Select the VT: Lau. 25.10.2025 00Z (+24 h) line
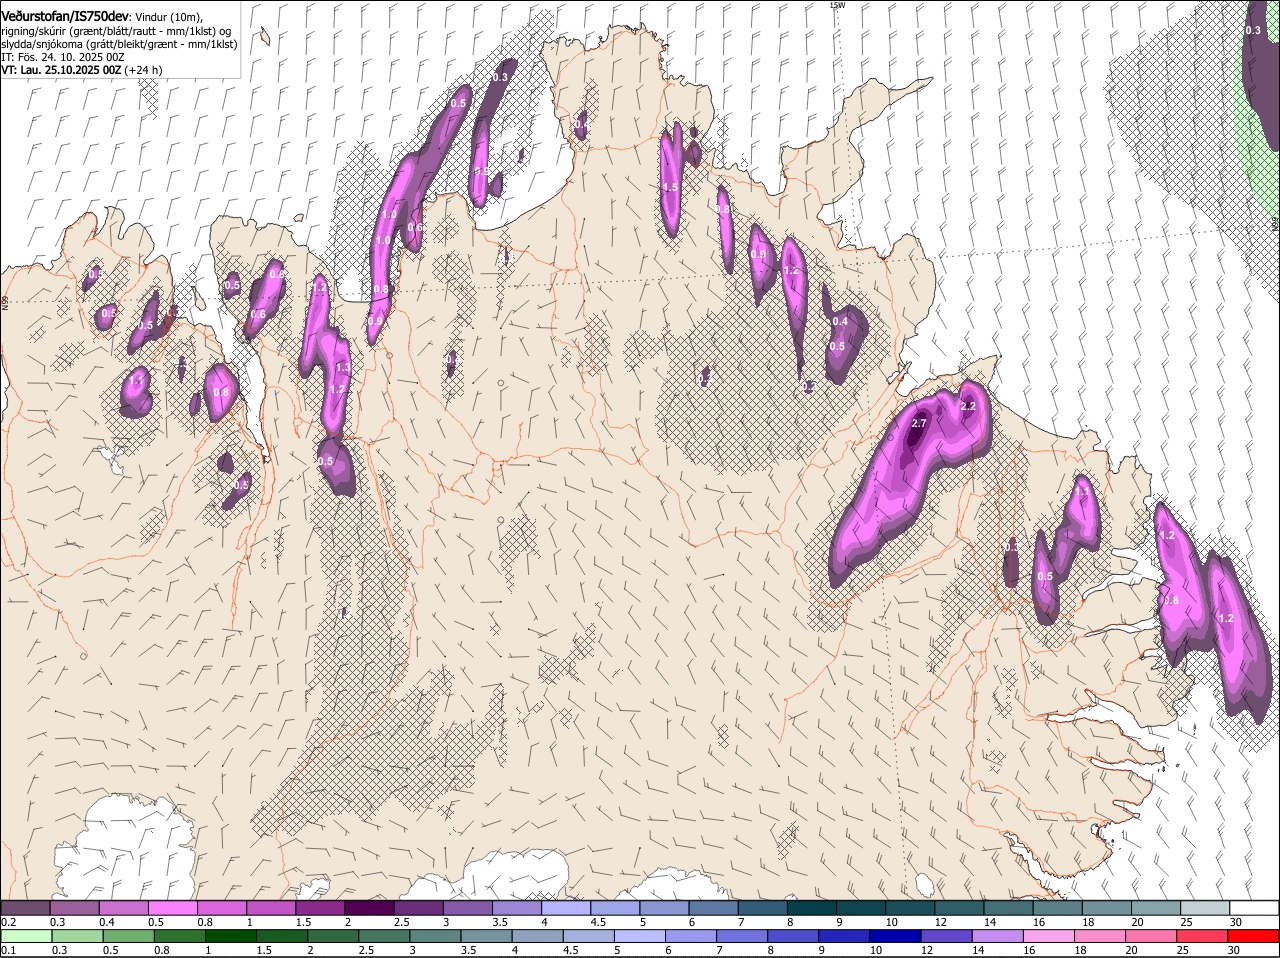Screen dimensions: 1280x958 (x=82, y=70)
